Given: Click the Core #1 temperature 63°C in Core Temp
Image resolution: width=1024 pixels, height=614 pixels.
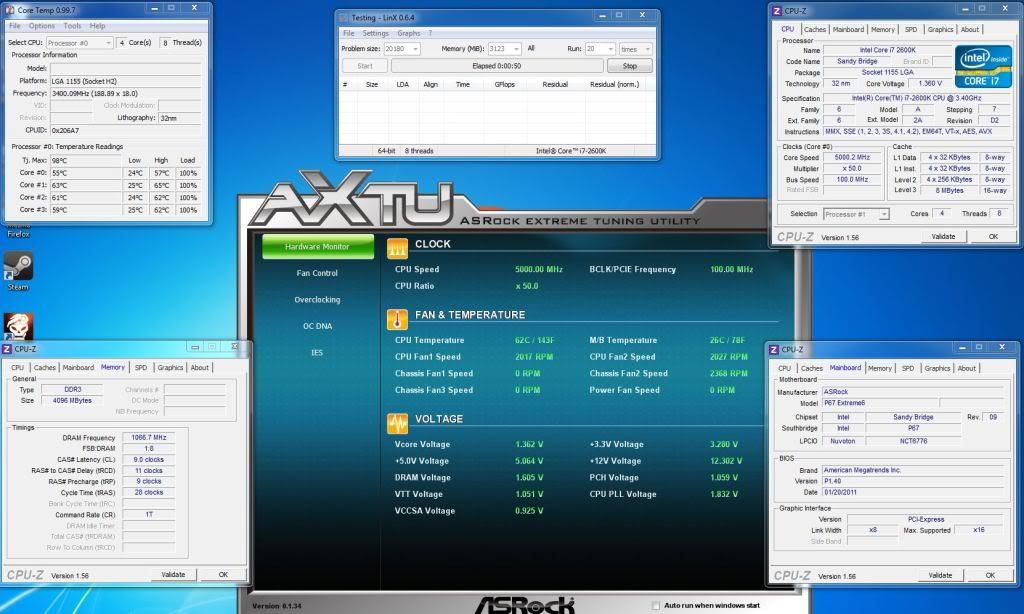Looking at the screenshot, I should click(x=86, y=186).
